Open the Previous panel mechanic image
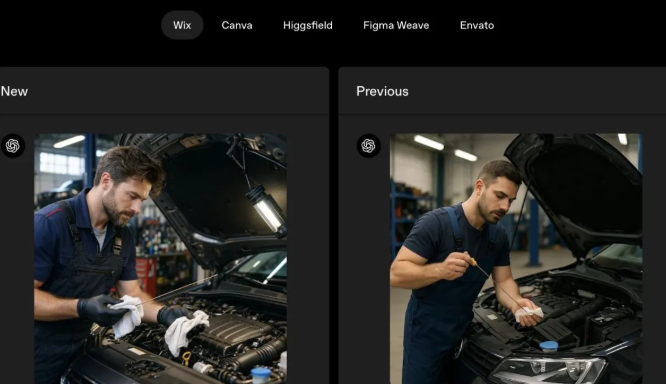This screenshot has height=384, width=666. pyautogui.click(x=516, y=259)
